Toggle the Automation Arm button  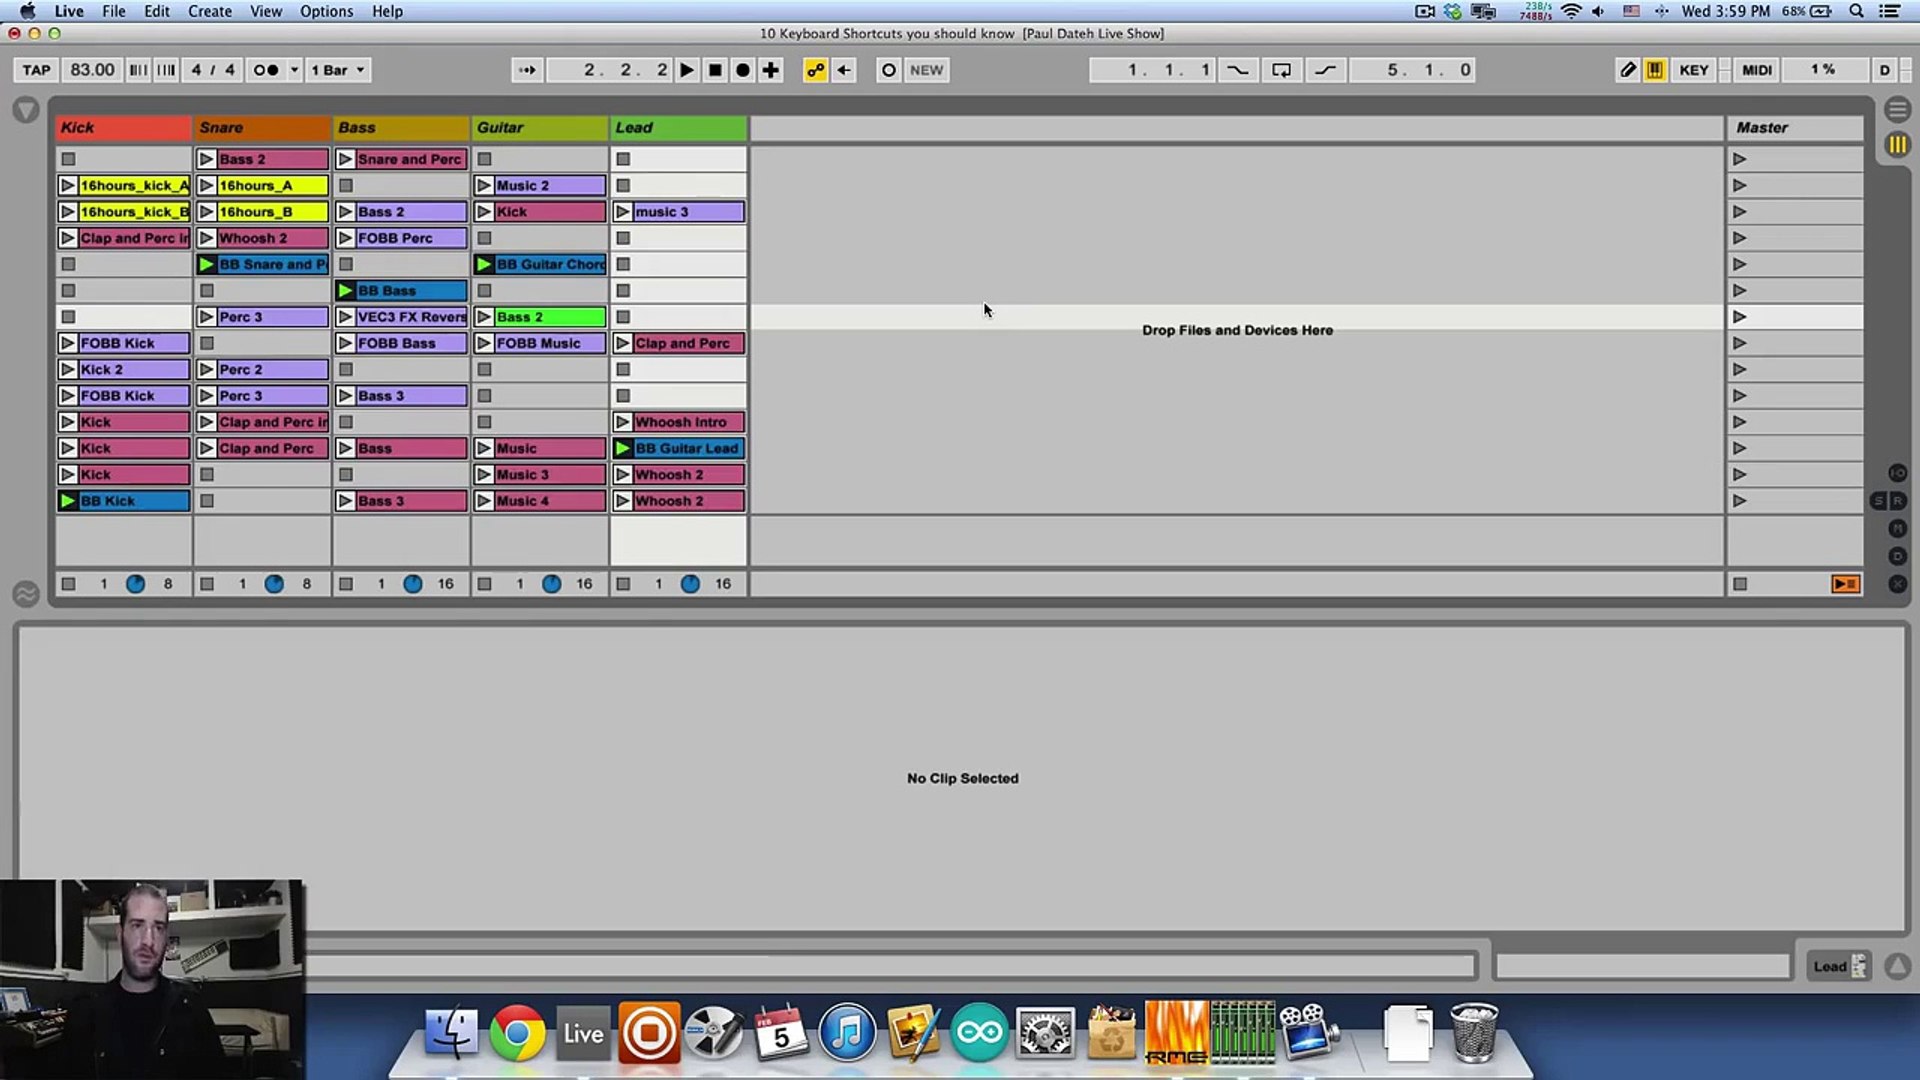pos(816,70)
